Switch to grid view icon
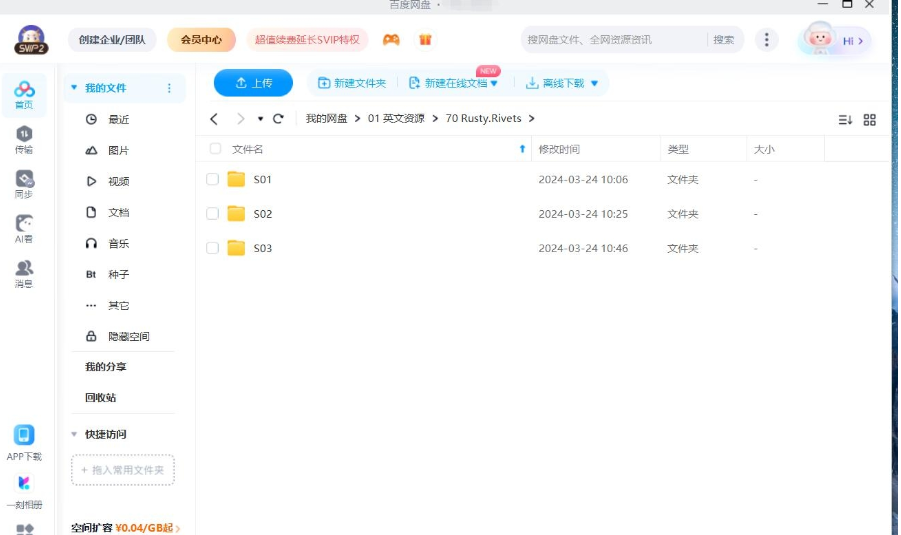 [869, 120]
